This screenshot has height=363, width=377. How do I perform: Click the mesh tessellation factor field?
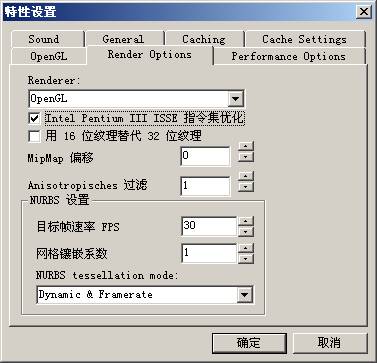point(209,253)
